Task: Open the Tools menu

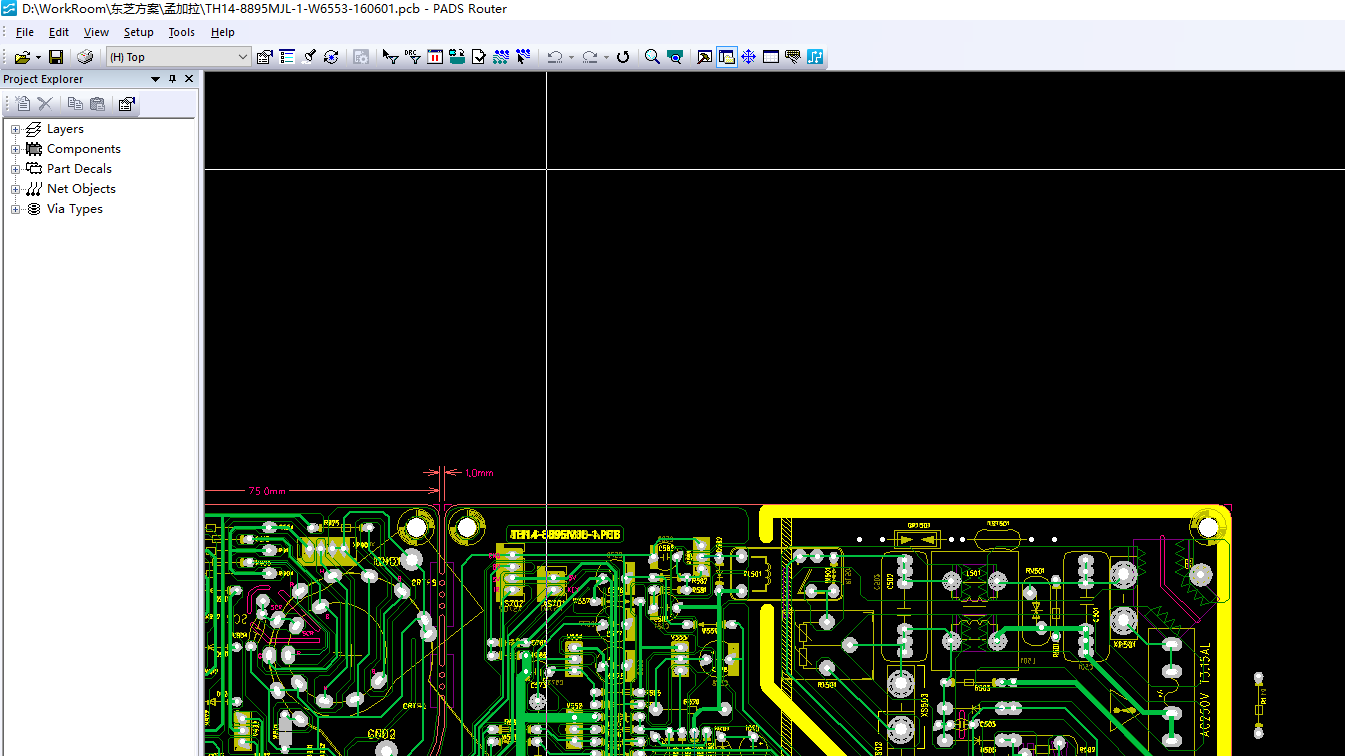Action: (x=181, y=32)
